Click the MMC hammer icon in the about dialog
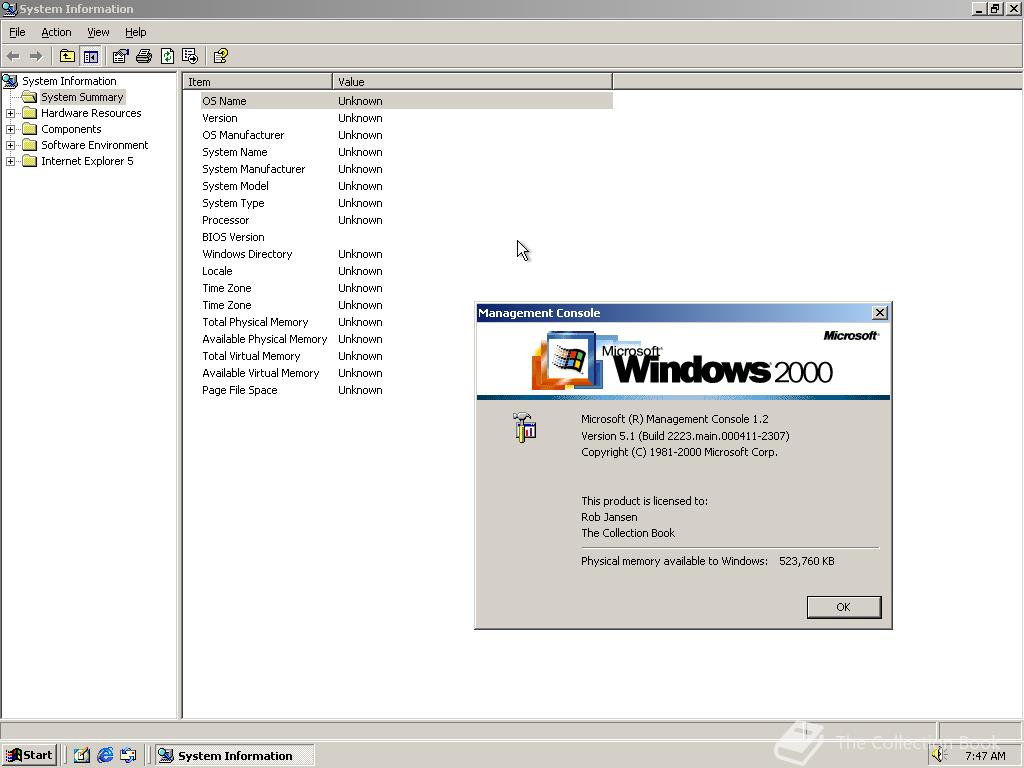Viewport: 1024px width, 768px height. (524, 428)
